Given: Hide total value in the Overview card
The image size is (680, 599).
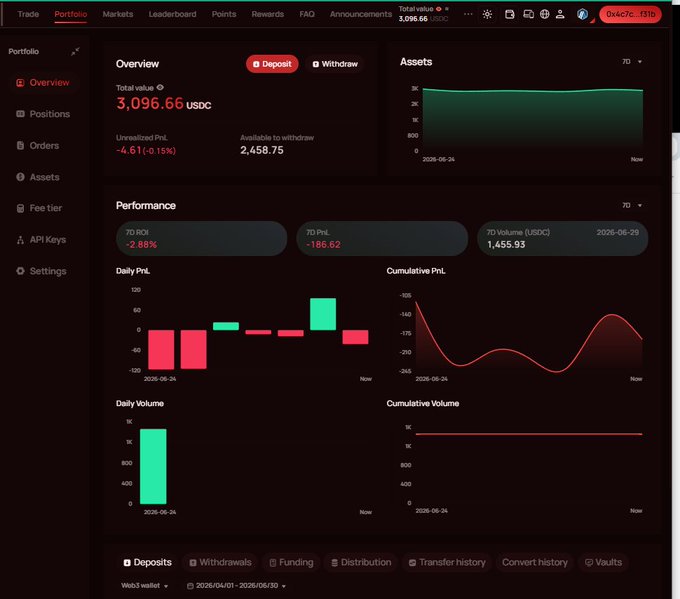Looking at the screenshot, I should pyautogui.click(x=160, y=88).
